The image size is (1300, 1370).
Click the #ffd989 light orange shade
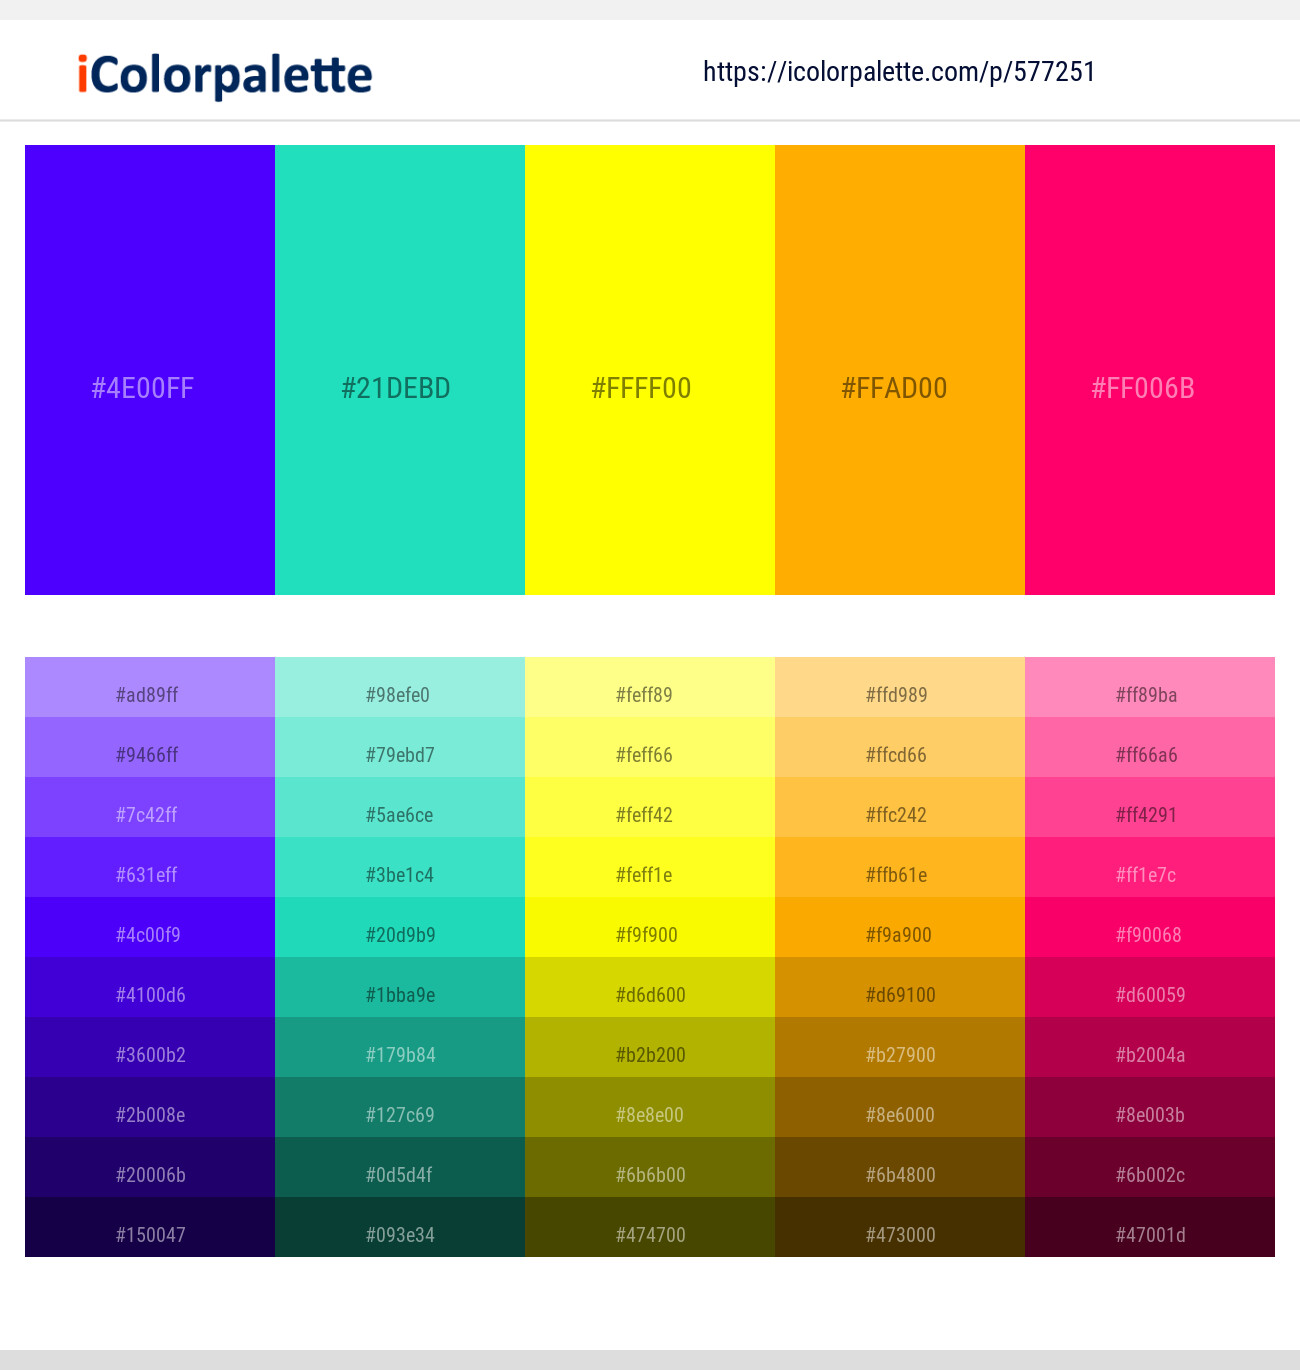(x=899, y=694)
